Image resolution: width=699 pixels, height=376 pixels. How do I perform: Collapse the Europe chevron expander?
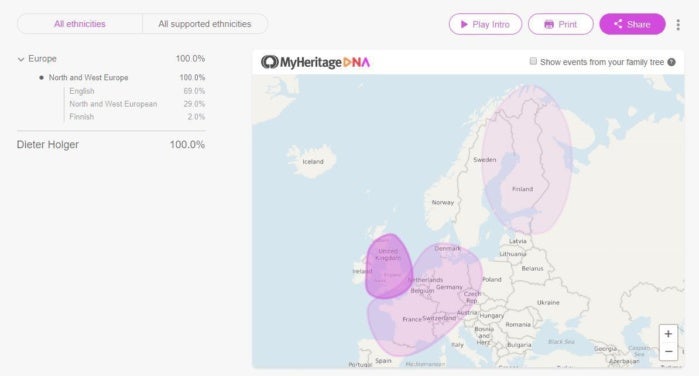21,59
